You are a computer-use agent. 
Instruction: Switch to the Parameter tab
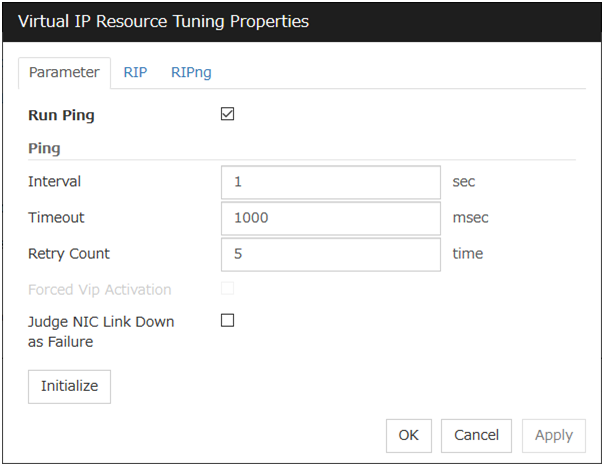pos(64,72)
